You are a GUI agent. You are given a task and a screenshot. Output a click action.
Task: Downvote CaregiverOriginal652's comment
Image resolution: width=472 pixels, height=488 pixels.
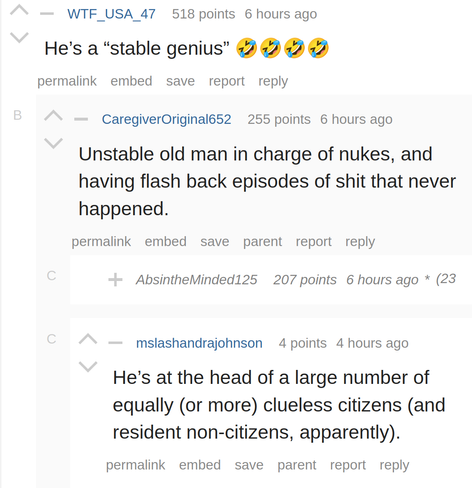point(53,143)
